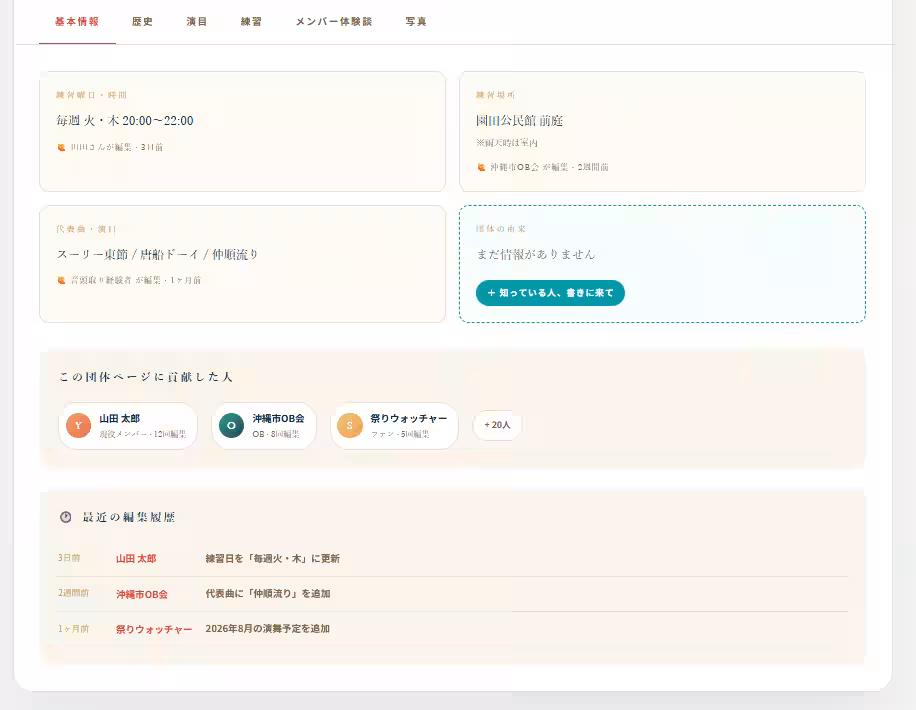This screenshot has width=916, height=710.
Task: Open 沖縄市OB会 link in edit history
Action: tap(142, 594)
